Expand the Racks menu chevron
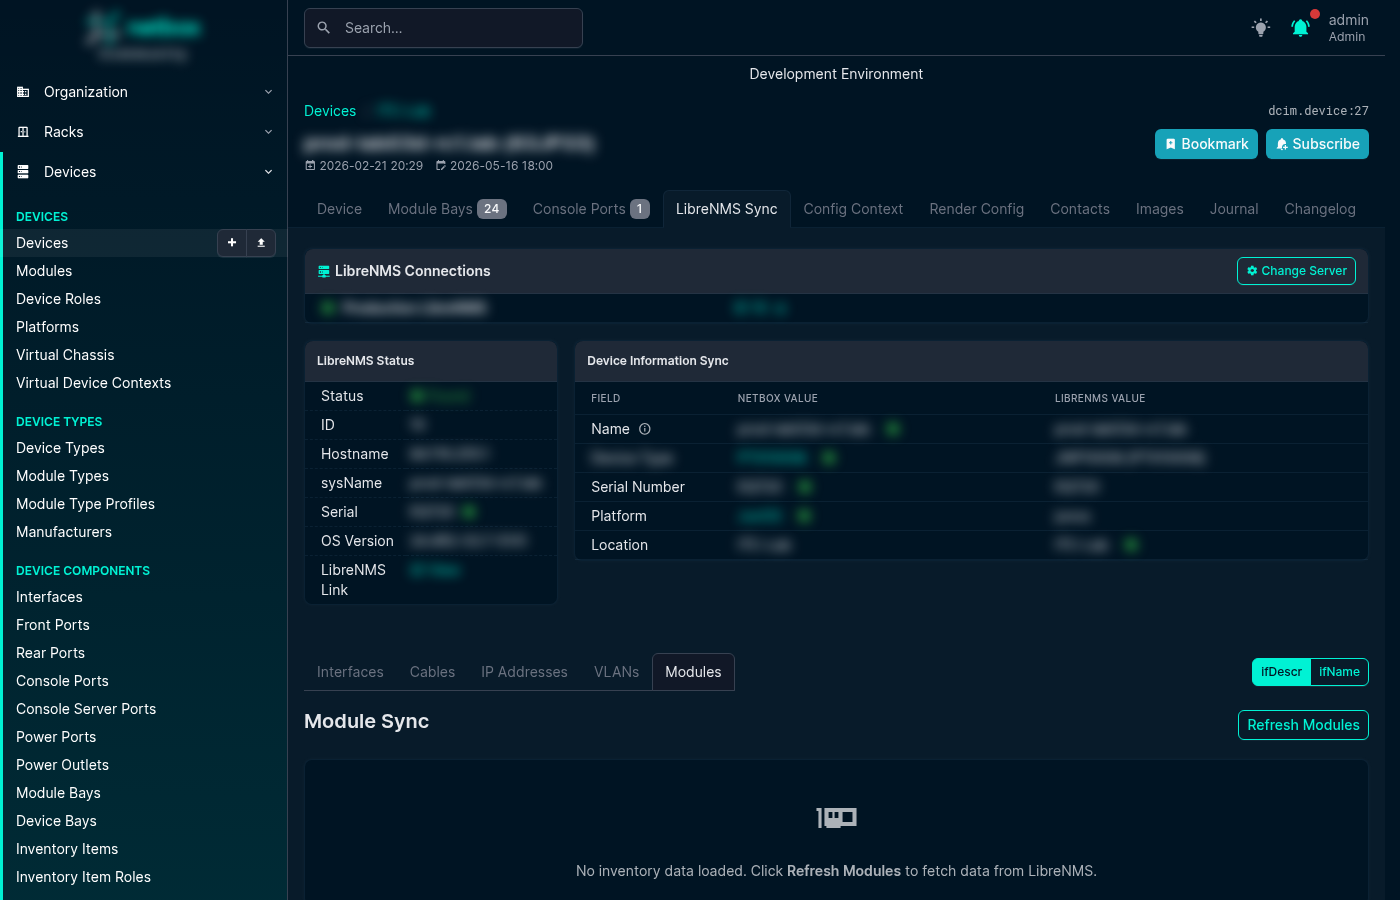Viewport: 1400px width, 900px height. tap(268, 132)
